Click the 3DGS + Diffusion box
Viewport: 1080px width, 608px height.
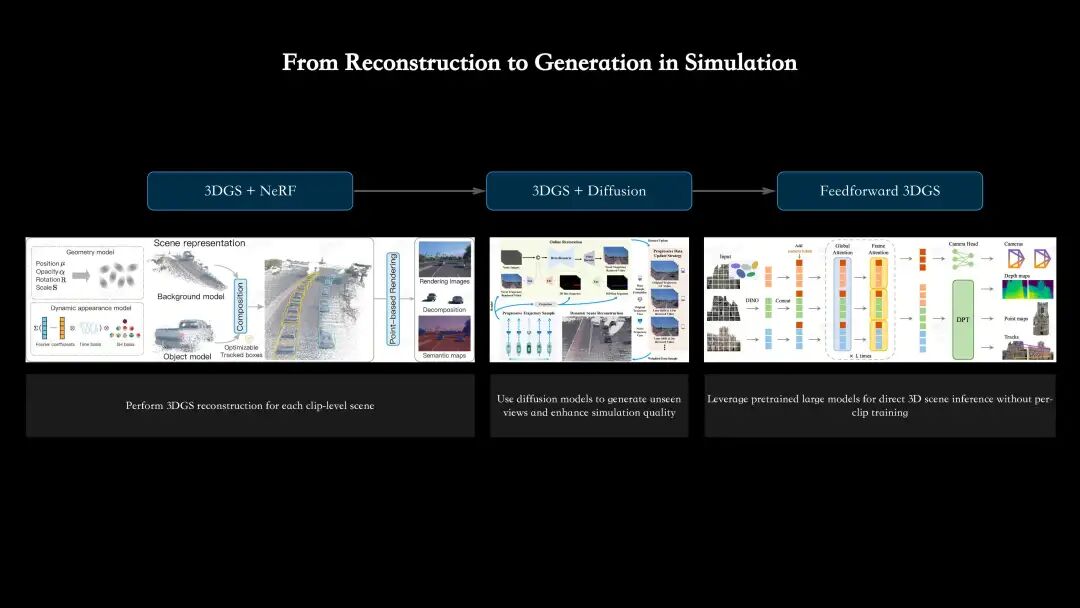coord(589,191)
